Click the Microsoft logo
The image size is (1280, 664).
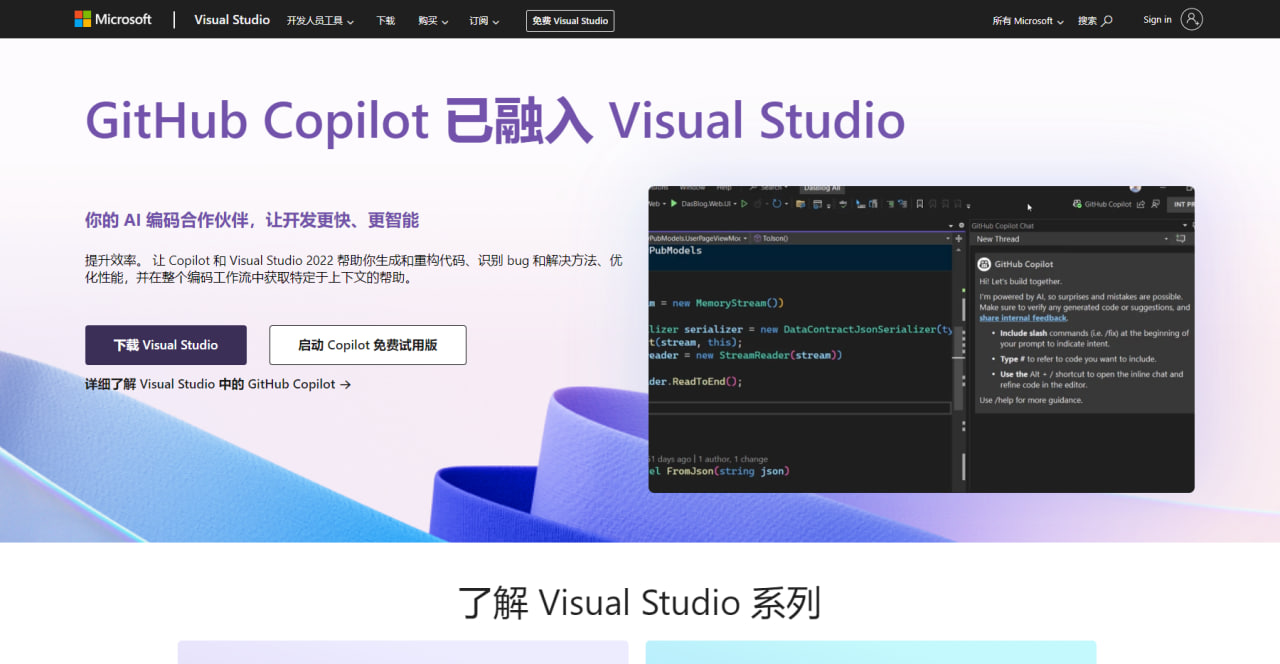pyautogui.click(x=113, y=19)
